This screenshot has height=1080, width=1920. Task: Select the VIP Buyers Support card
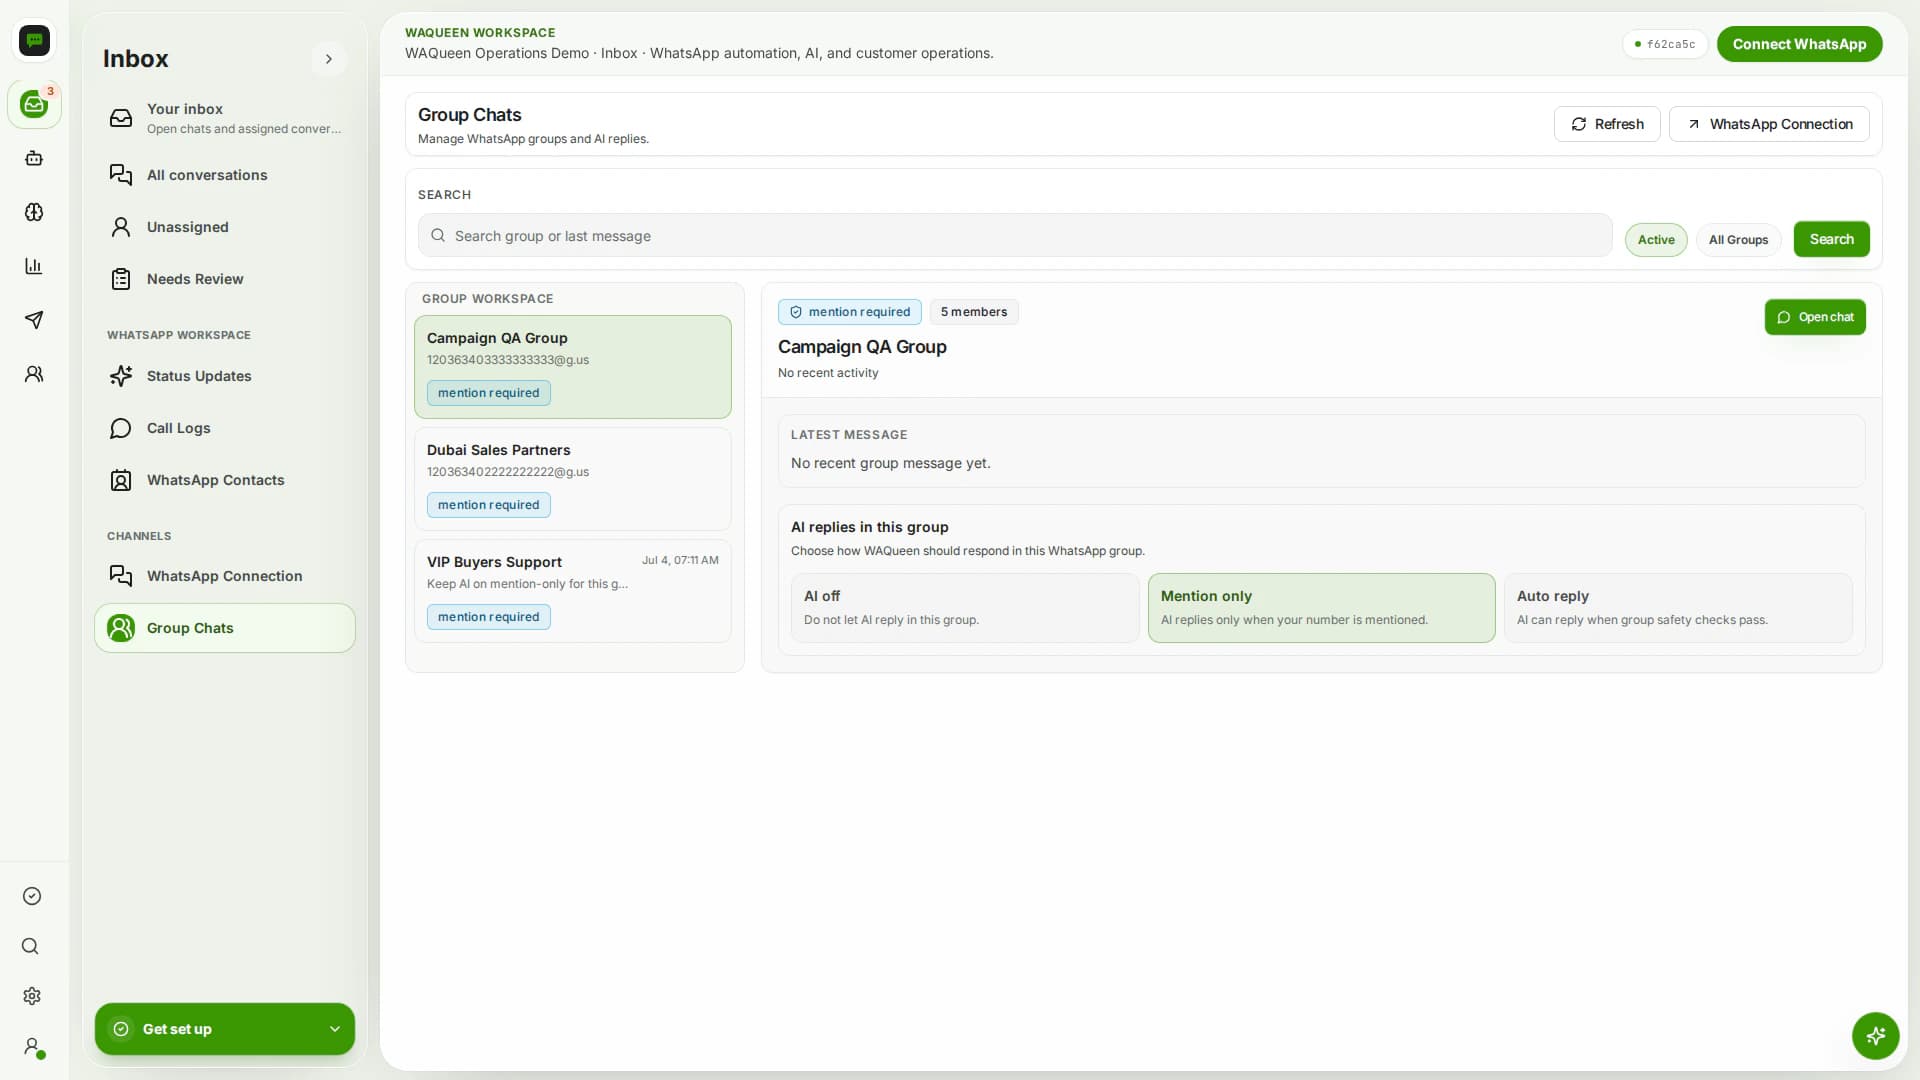coord(573,591)
